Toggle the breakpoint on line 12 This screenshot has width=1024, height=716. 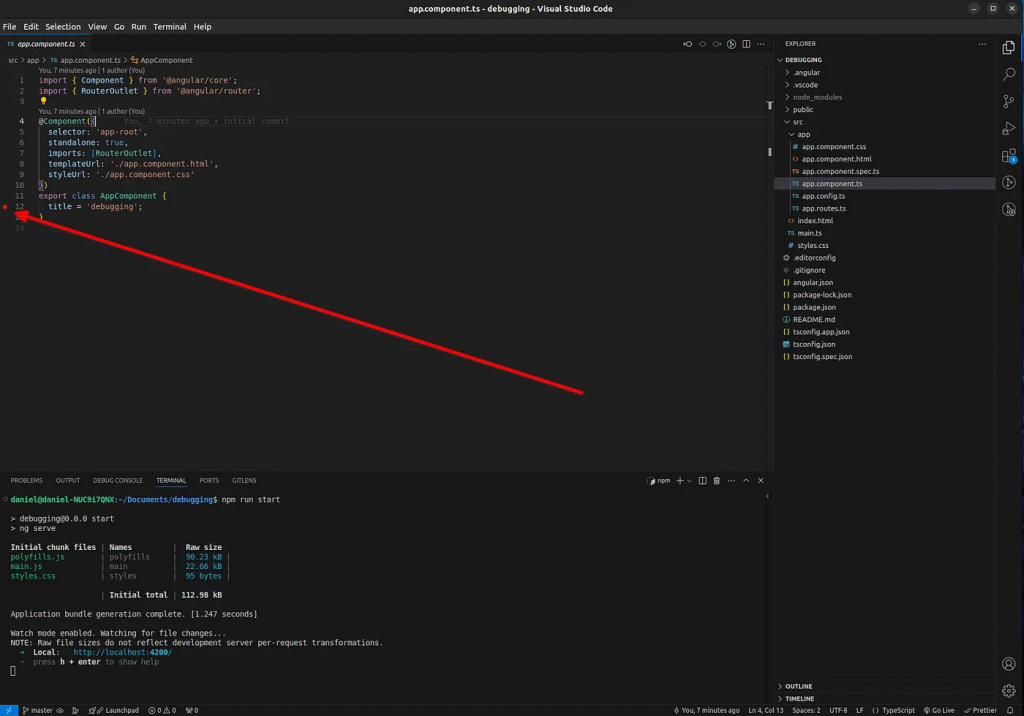(6, 207)
